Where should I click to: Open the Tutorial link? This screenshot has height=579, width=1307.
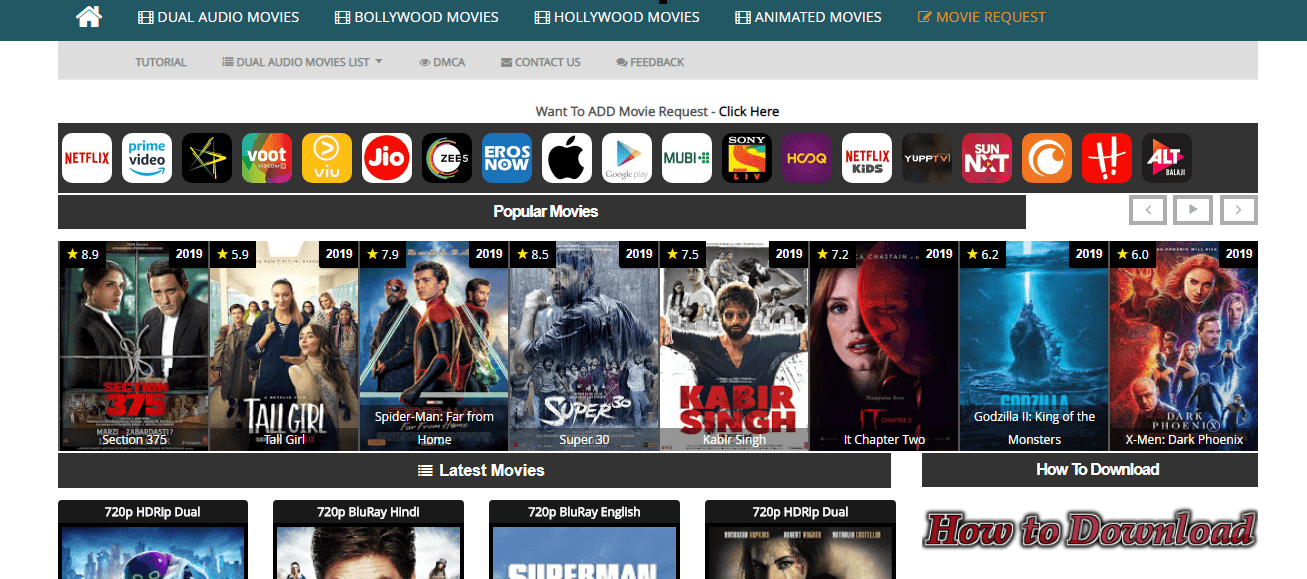point(161,62)
